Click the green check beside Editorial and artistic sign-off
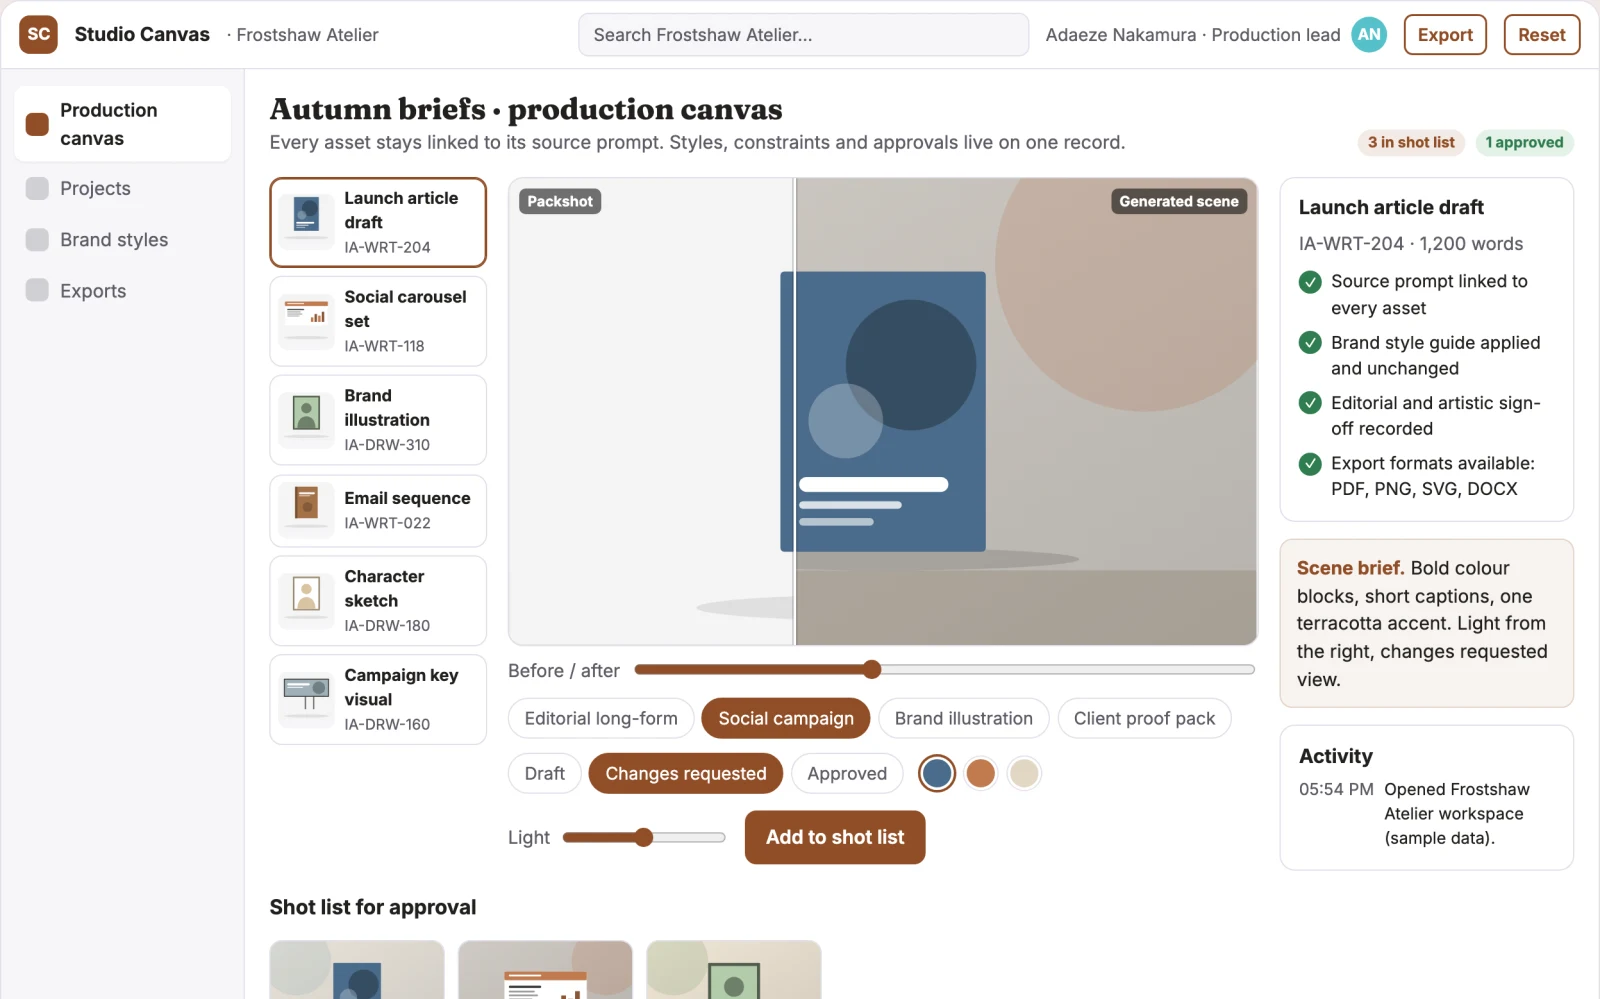The height and width of the screenshot is (999, 1600). (x=1310, y=403)
